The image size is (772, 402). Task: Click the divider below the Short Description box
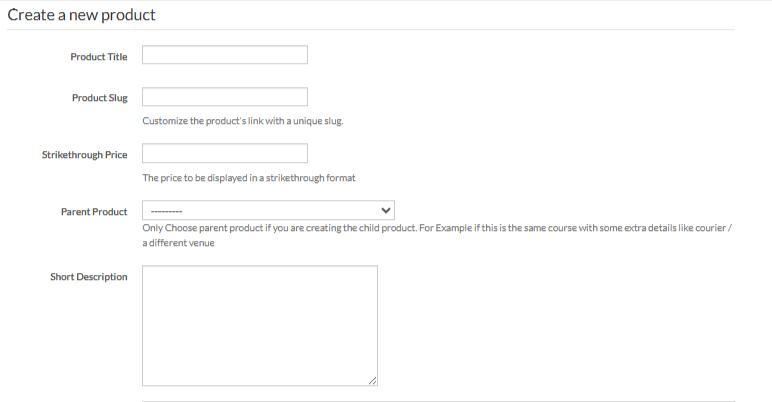tap(438, 400)
